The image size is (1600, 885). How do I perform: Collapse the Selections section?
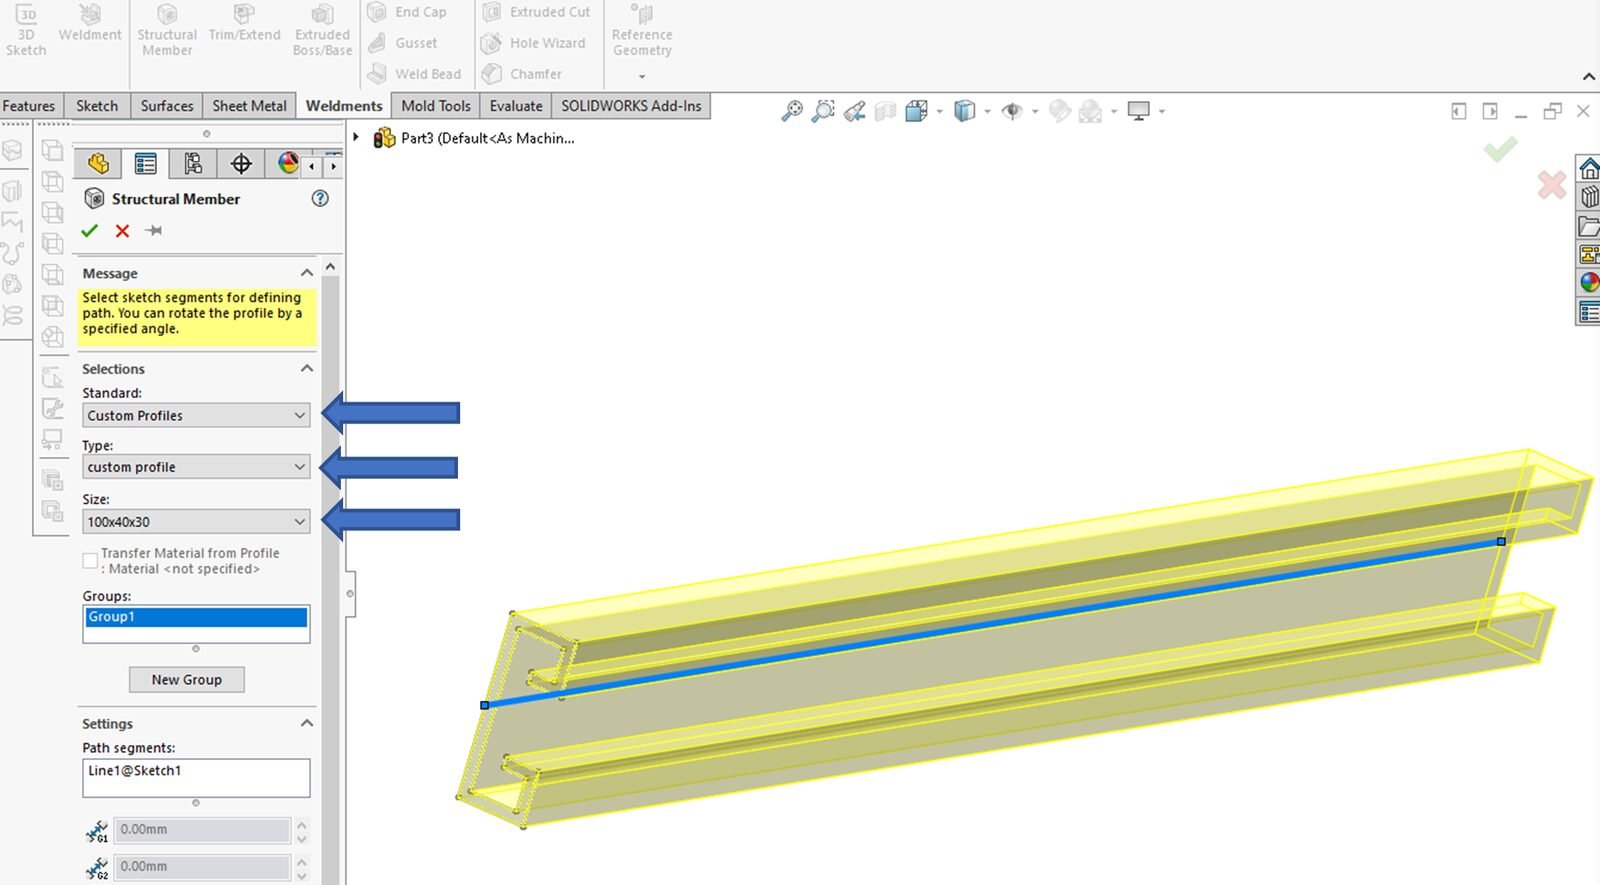click(307, 369)
